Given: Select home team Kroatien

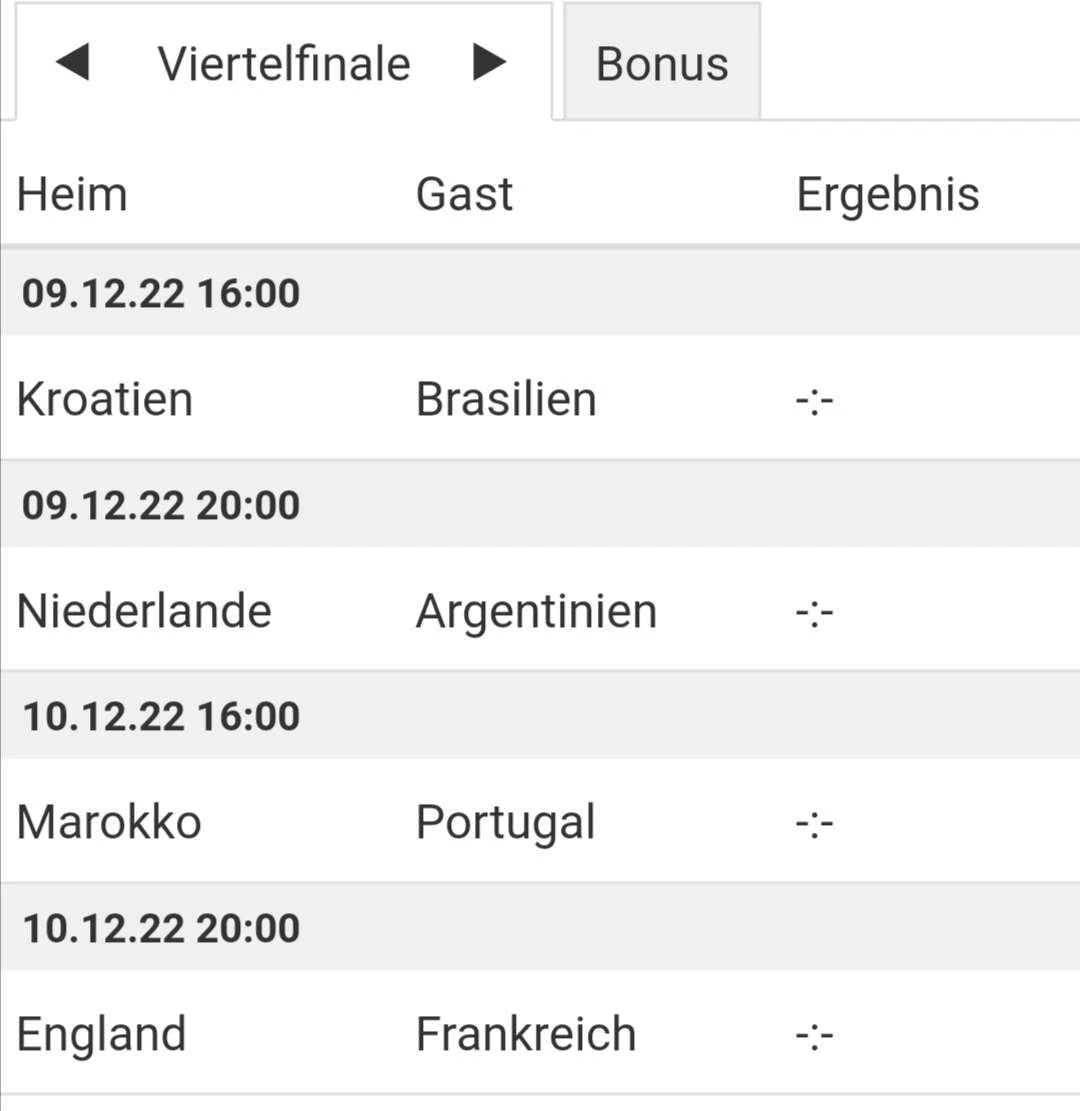Looking at the screenshot, I should tap(105, 399).
